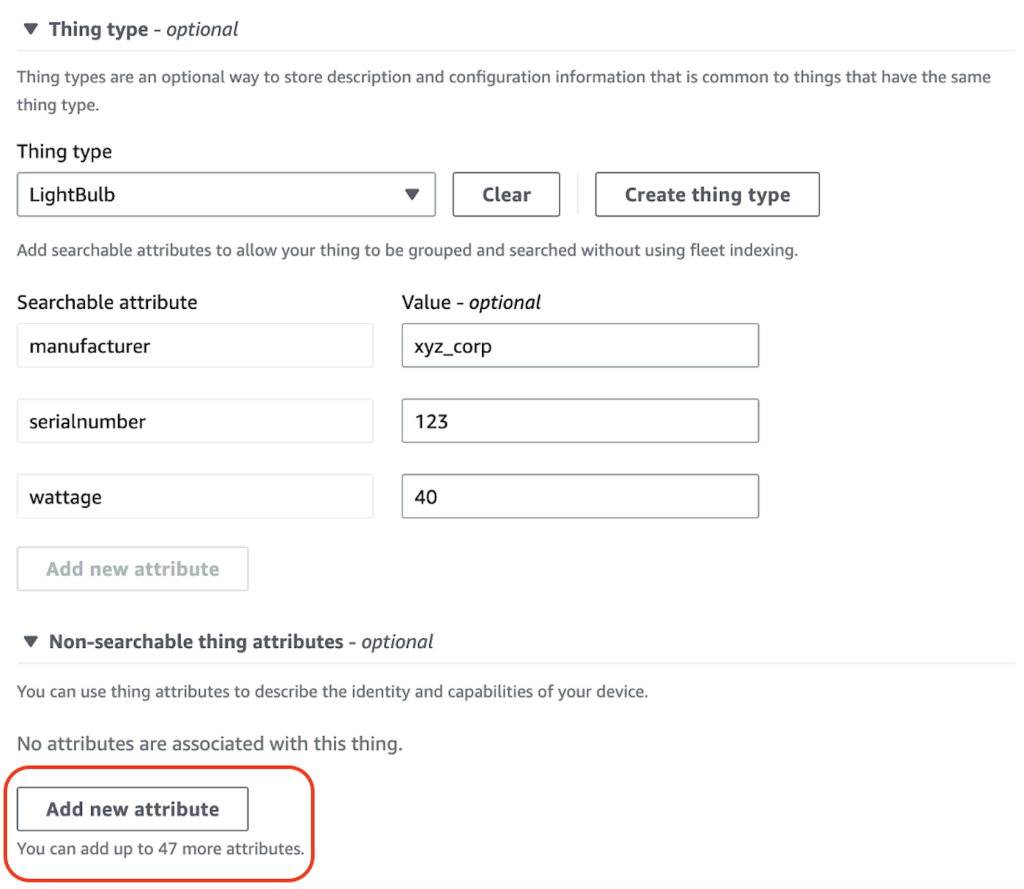The height and width of the screenshot is (889, 1024).
Task: Collapse Non-searchable thing attributes triangle
Action: (x=31, y=641)
